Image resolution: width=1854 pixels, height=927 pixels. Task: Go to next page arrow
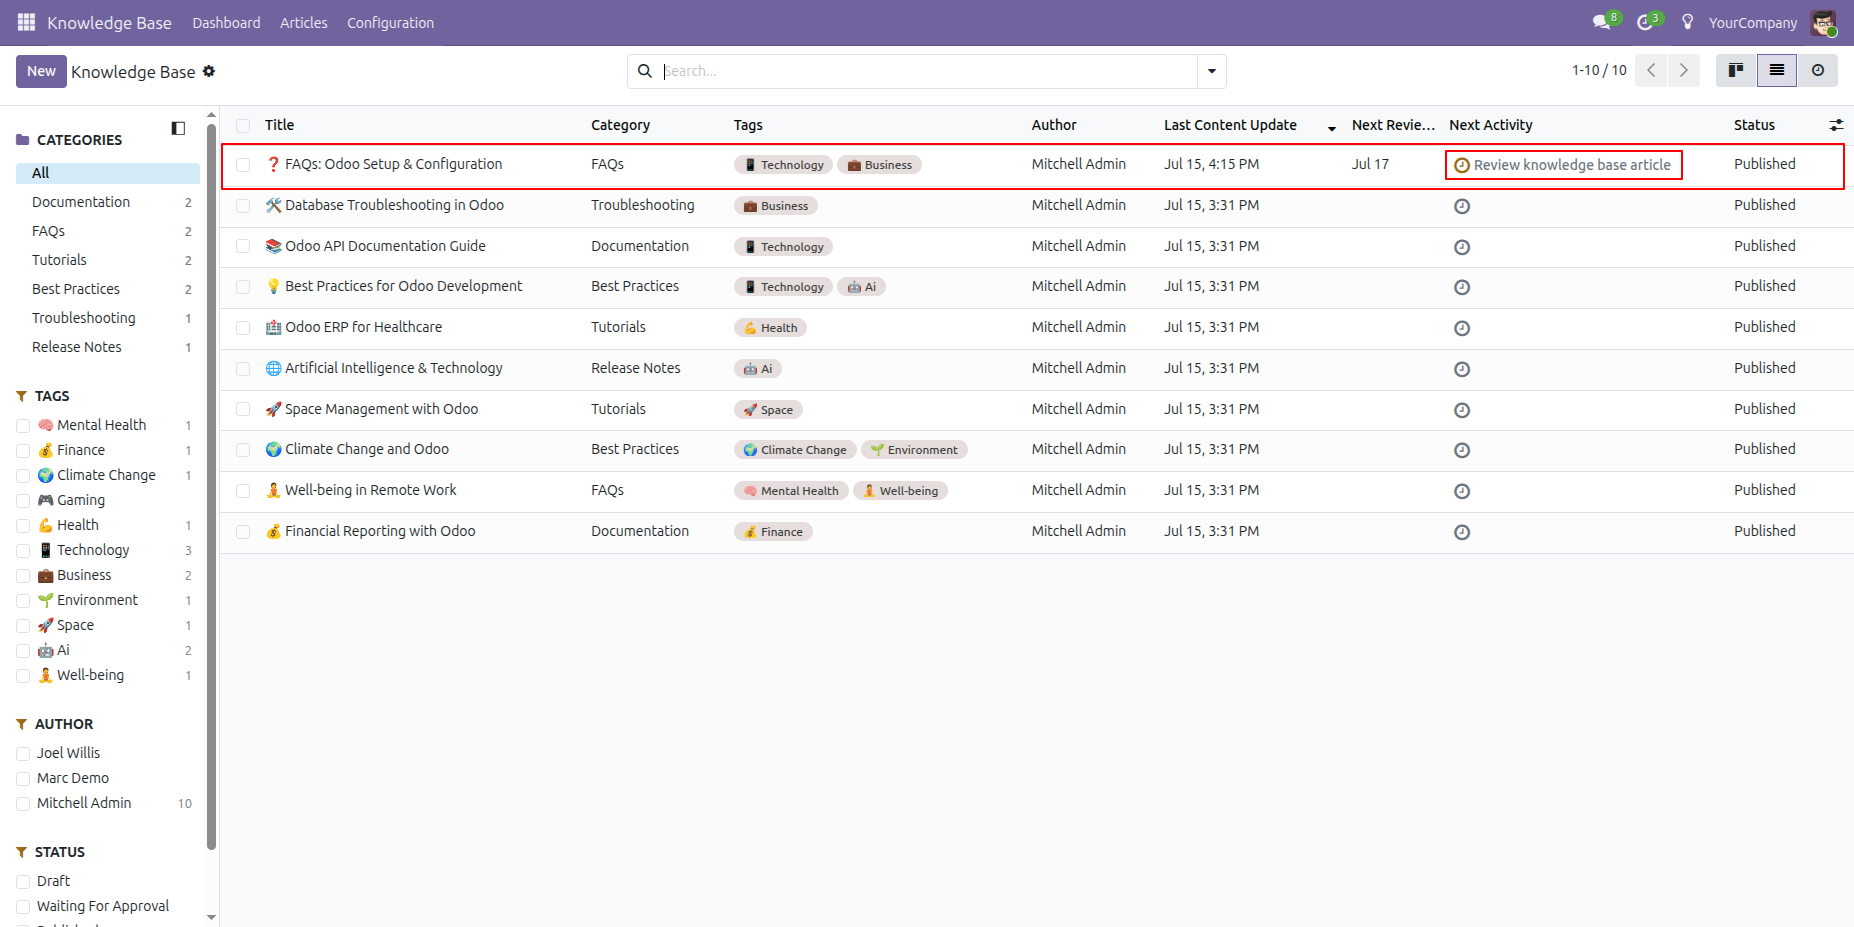[x=1684, y=70]
